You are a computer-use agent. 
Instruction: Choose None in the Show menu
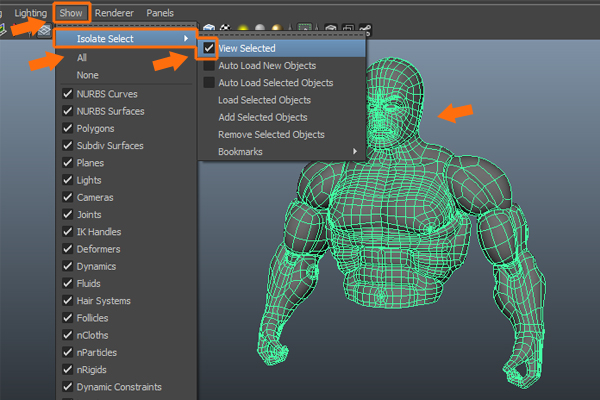[x=87, y=75]
